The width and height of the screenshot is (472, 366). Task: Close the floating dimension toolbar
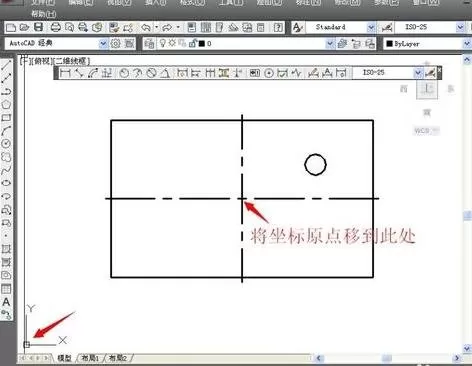click(439, 70)
